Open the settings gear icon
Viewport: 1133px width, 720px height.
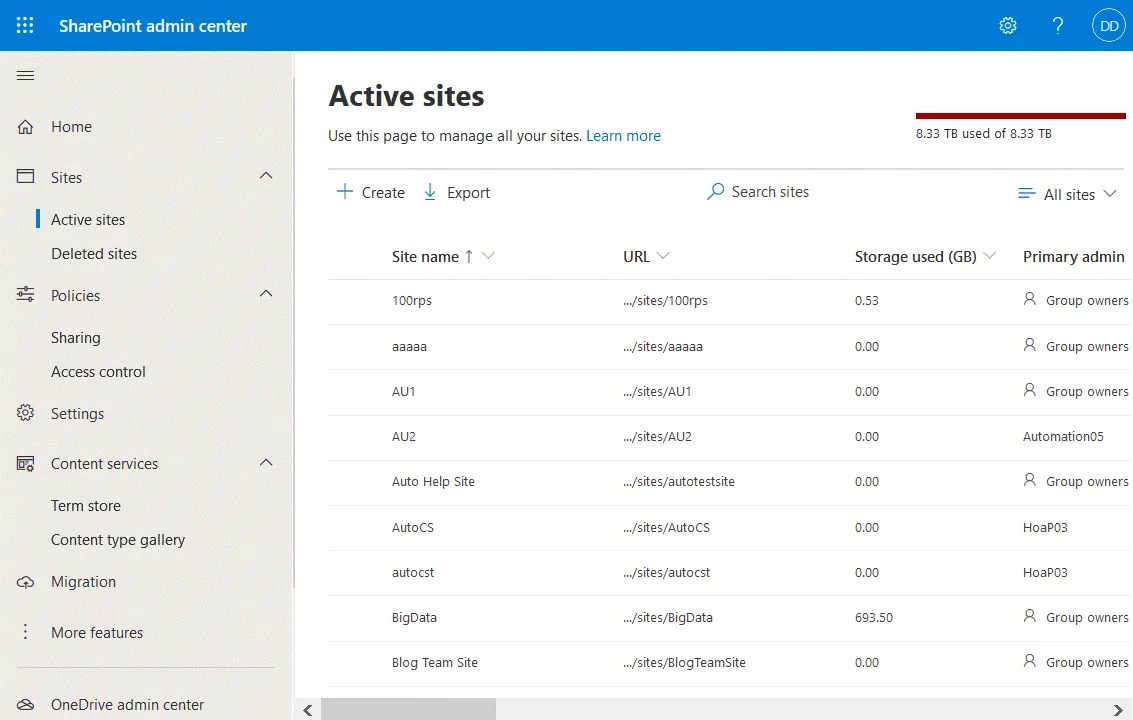[1007, 25]
